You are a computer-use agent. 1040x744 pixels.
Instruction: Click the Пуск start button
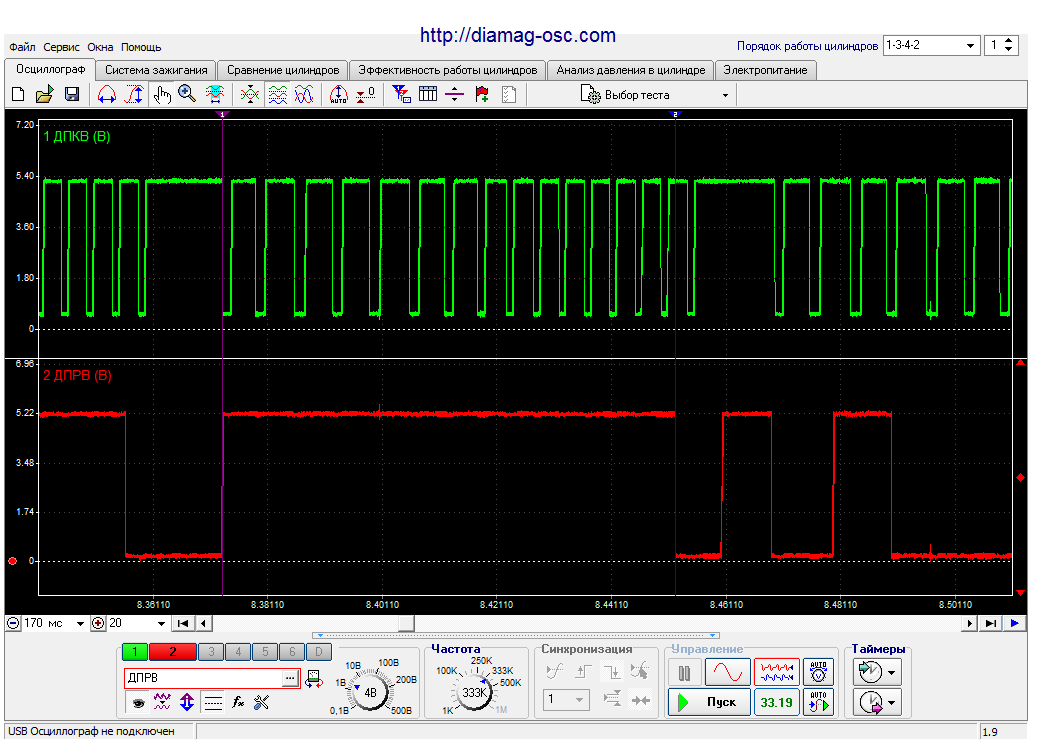tap(709, 702)
